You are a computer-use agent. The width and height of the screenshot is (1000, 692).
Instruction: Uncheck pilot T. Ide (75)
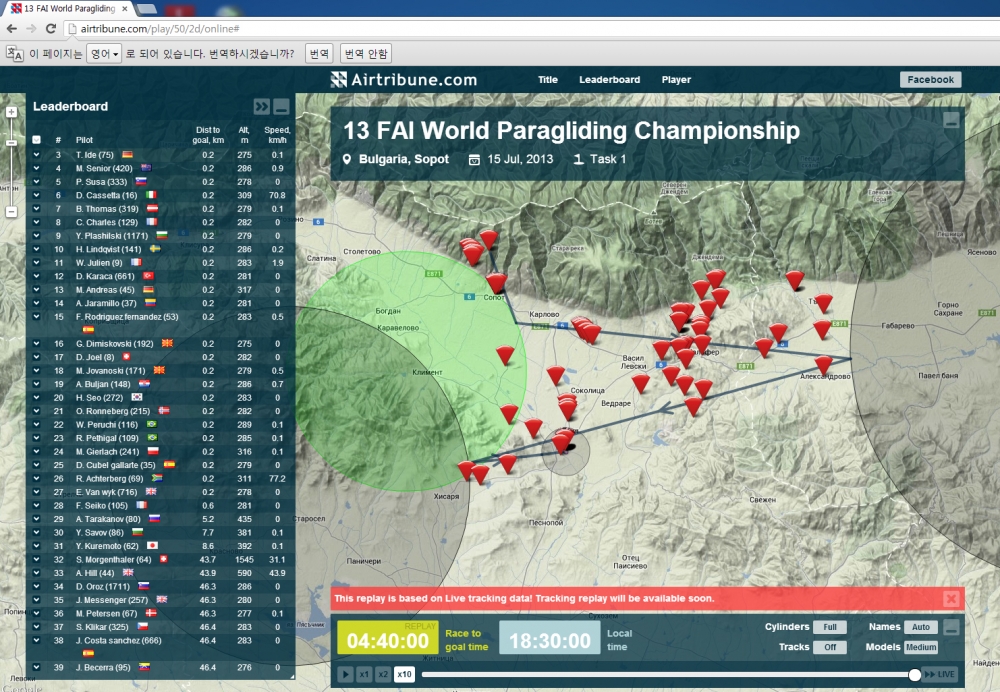(x=36, y=155)
